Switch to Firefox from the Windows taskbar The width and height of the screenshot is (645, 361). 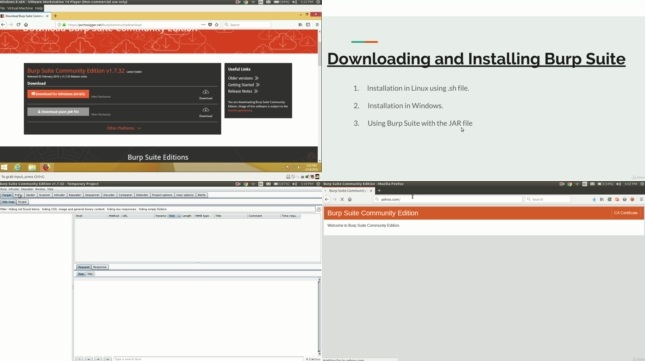(46, 167)
